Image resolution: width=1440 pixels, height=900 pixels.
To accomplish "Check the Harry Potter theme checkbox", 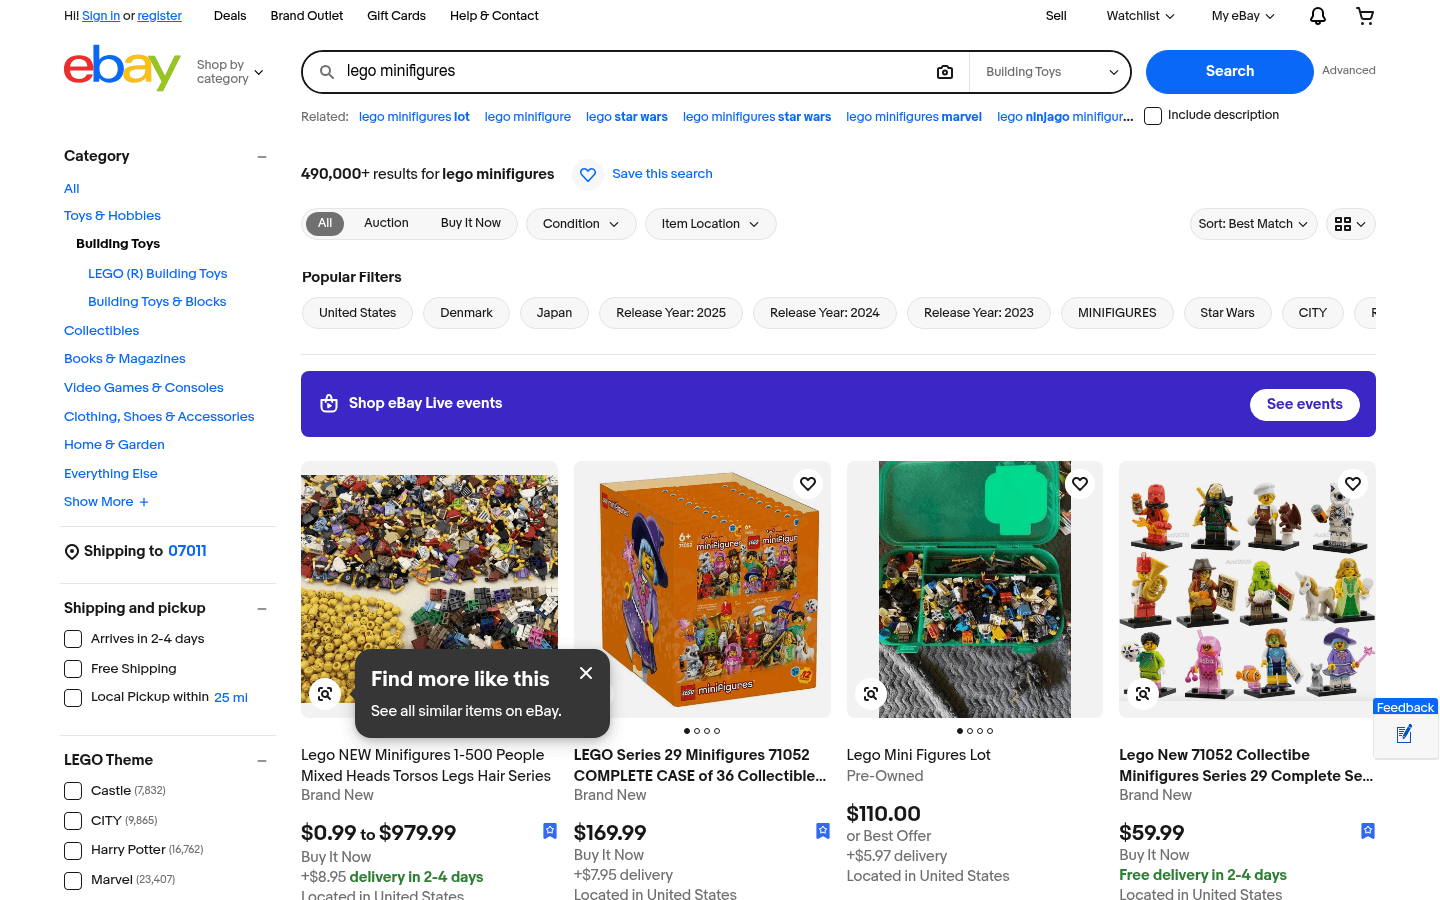I will click(x=73, y=851).
